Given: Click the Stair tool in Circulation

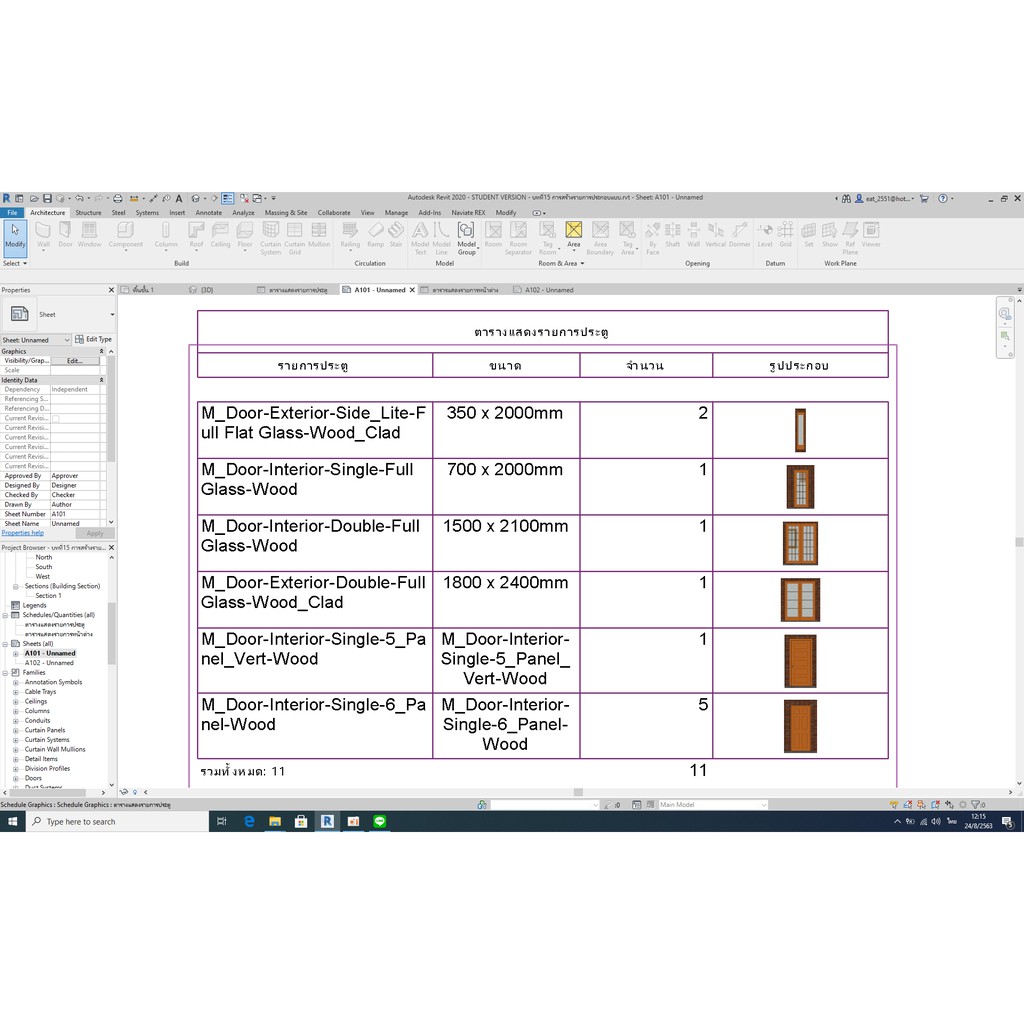Looking at the screenshot, I should click(x=396, y=235).
